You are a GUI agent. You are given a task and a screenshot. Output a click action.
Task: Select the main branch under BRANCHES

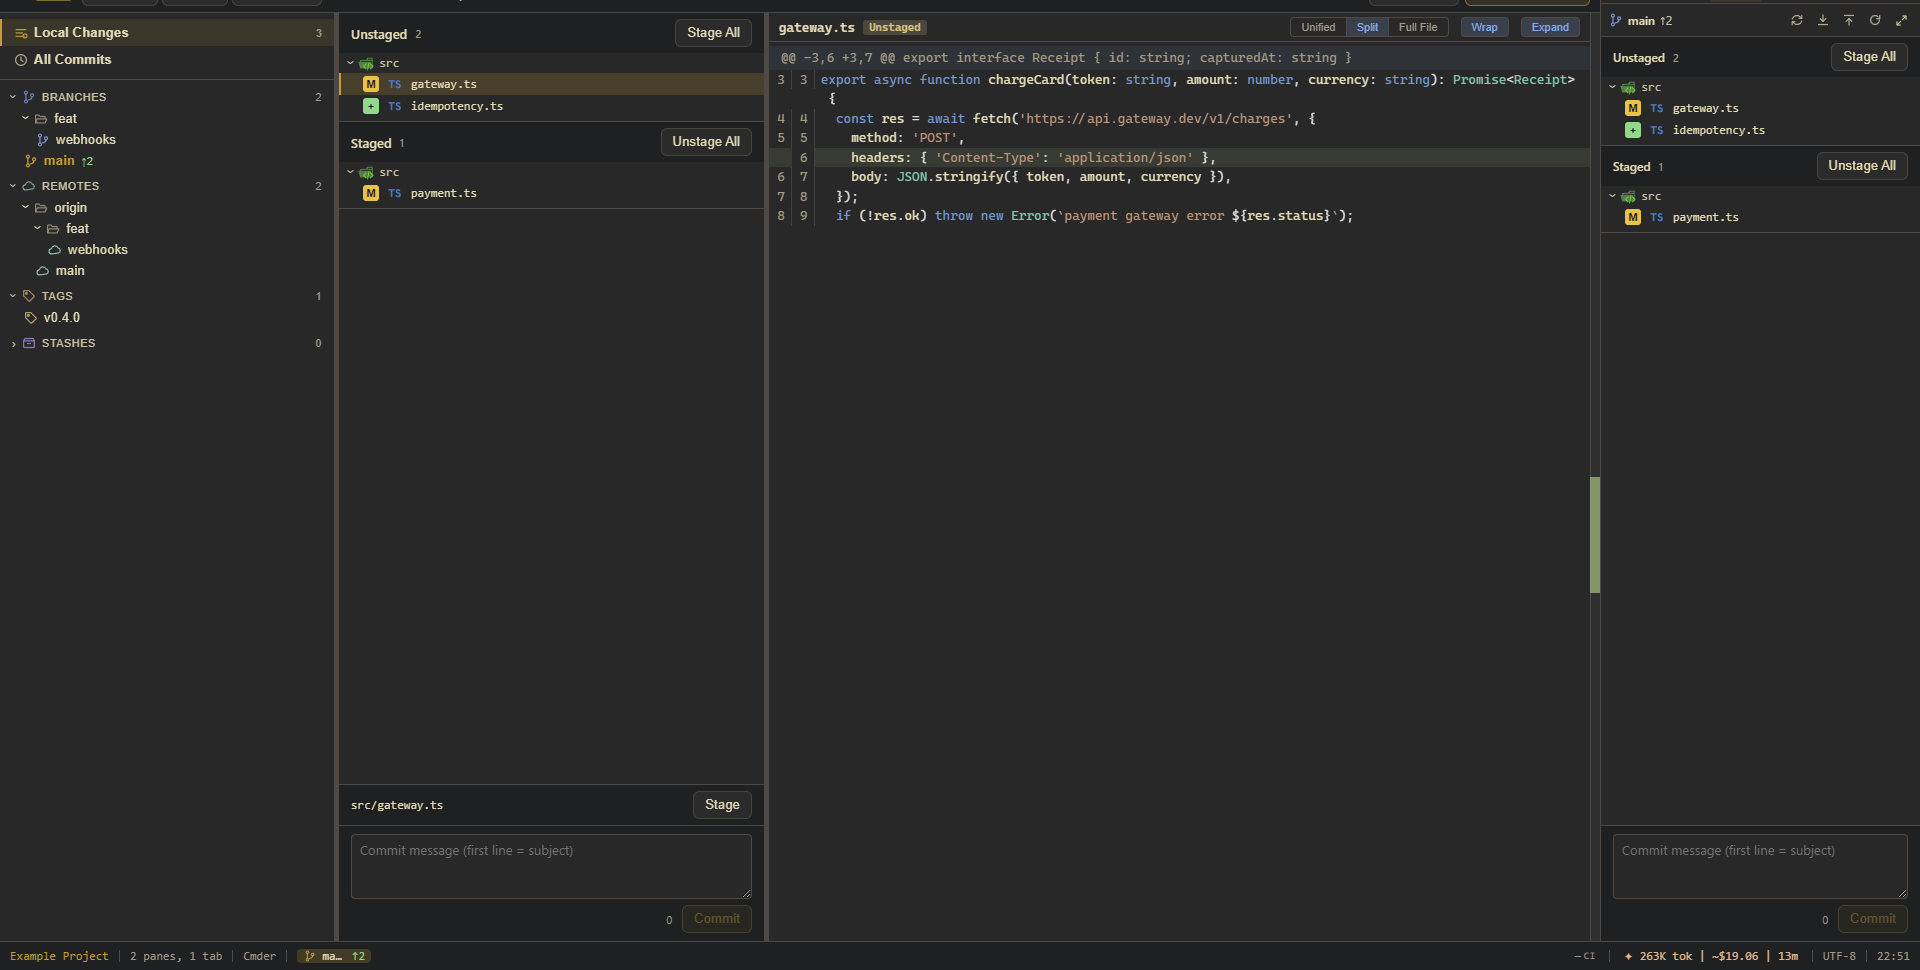click(167, 161)
